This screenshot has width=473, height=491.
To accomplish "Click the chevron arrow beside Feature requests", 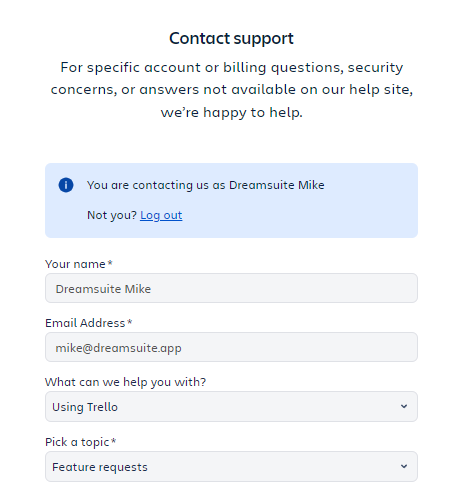I will 404,467.
